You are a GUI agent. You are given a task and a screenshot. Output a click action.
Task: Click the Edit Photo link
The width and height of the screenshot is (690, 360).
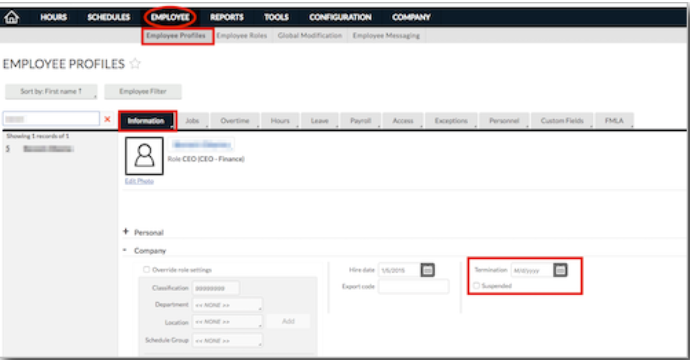pyautogui.click(x=139, y=181)
